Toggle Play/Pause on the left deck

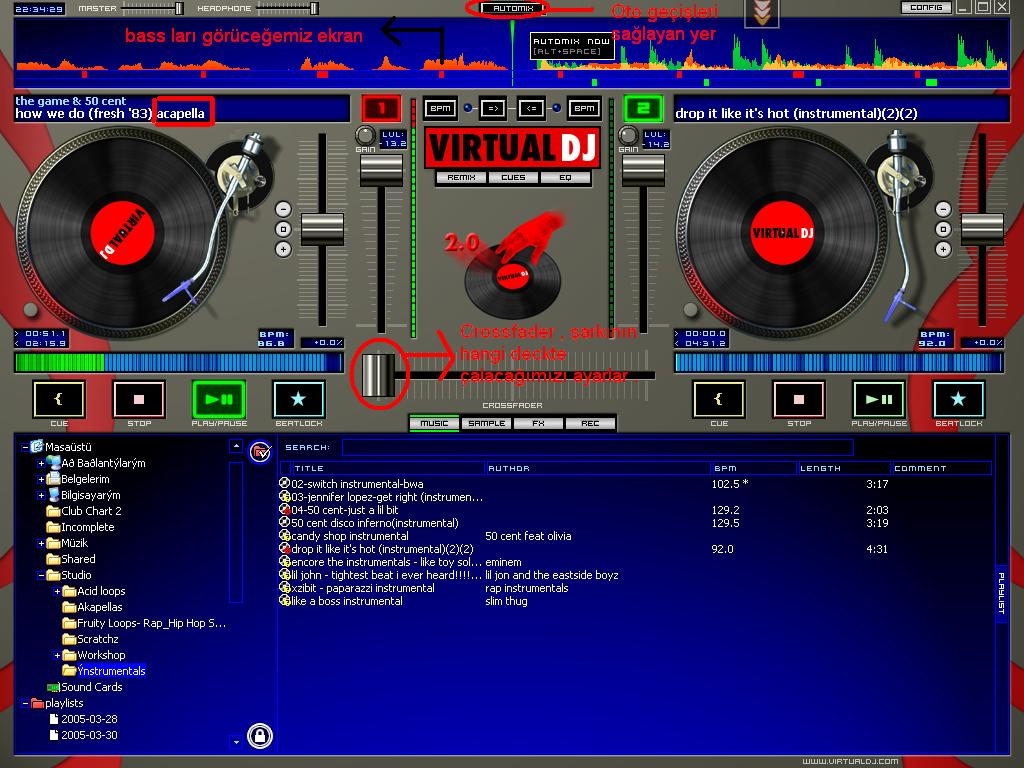pos(219,399)
